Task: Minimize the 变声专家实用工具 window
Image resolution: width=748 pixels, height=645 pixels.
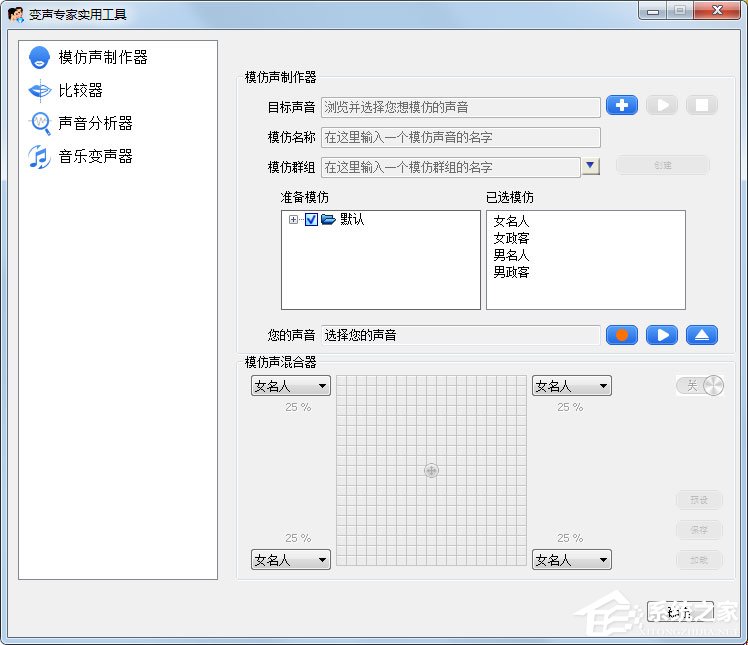Action: [x=653, y=11]
